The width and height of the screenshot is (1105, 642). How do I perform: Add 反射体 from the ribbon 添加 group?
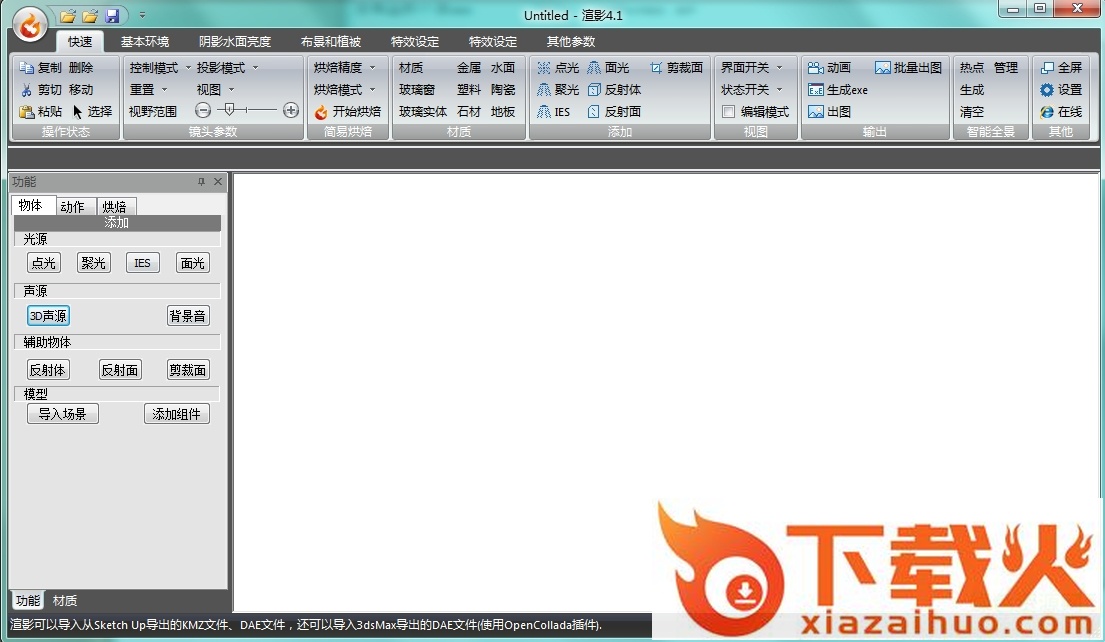coord(614,89)
